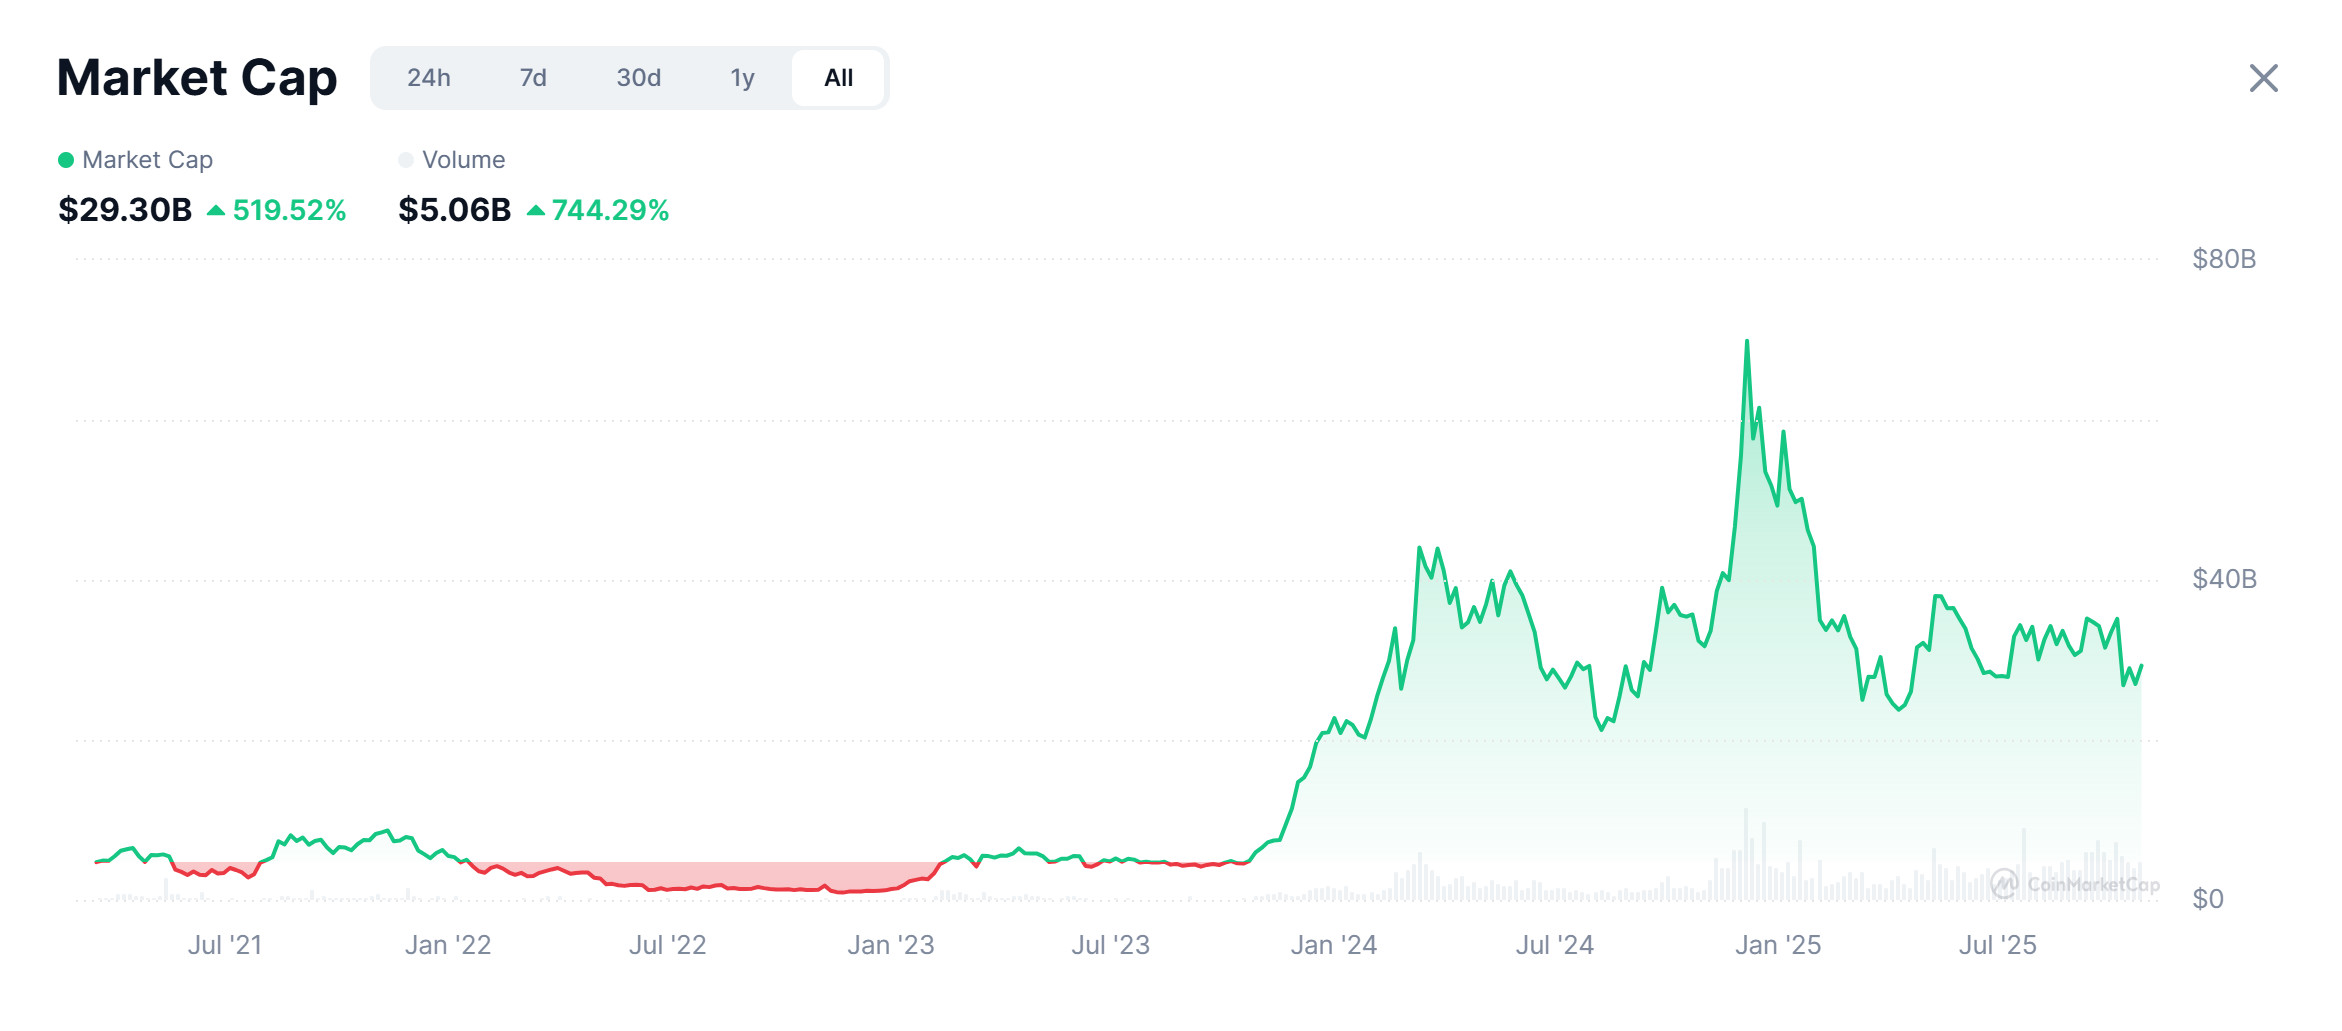Switch to the 24h time range
Viewport: 2342px width, 1031px height.
[428, 78]
